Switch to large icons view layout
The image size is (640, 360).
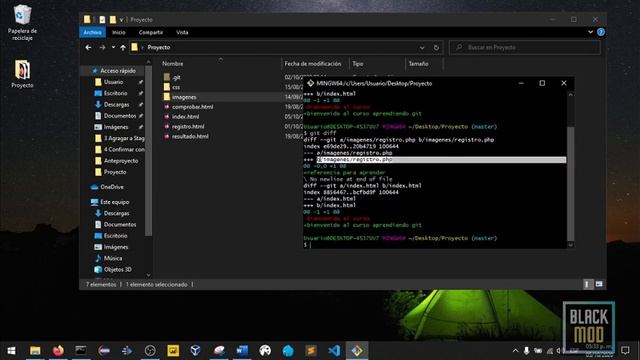coord(598,284)
